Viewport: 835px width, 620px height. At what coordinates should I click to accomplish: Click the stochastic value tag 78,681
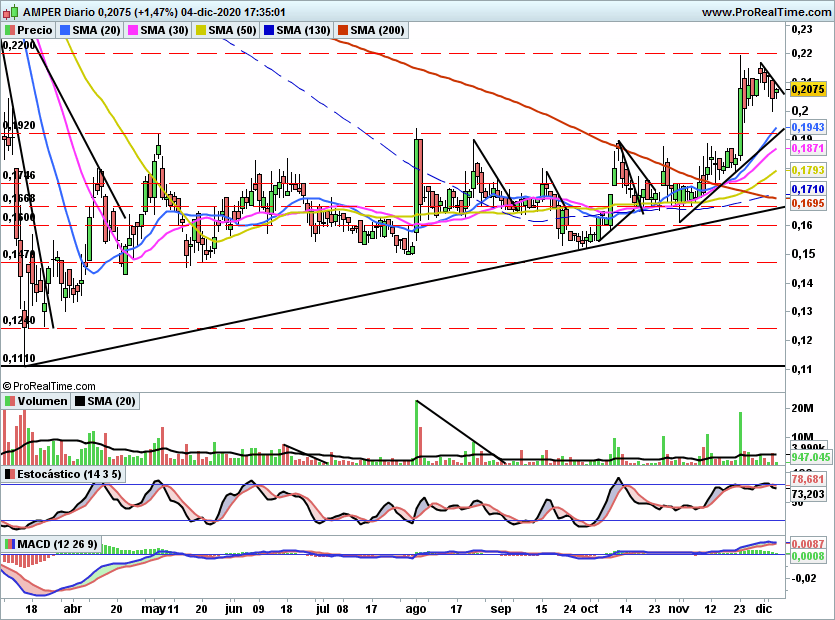808,479
